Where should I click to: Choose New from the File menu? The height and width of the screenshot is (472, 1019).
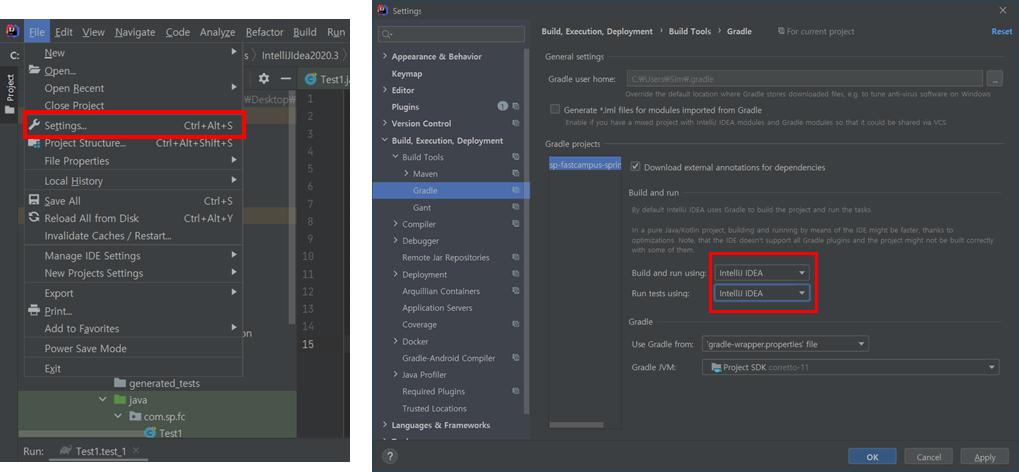pos(133,53)
